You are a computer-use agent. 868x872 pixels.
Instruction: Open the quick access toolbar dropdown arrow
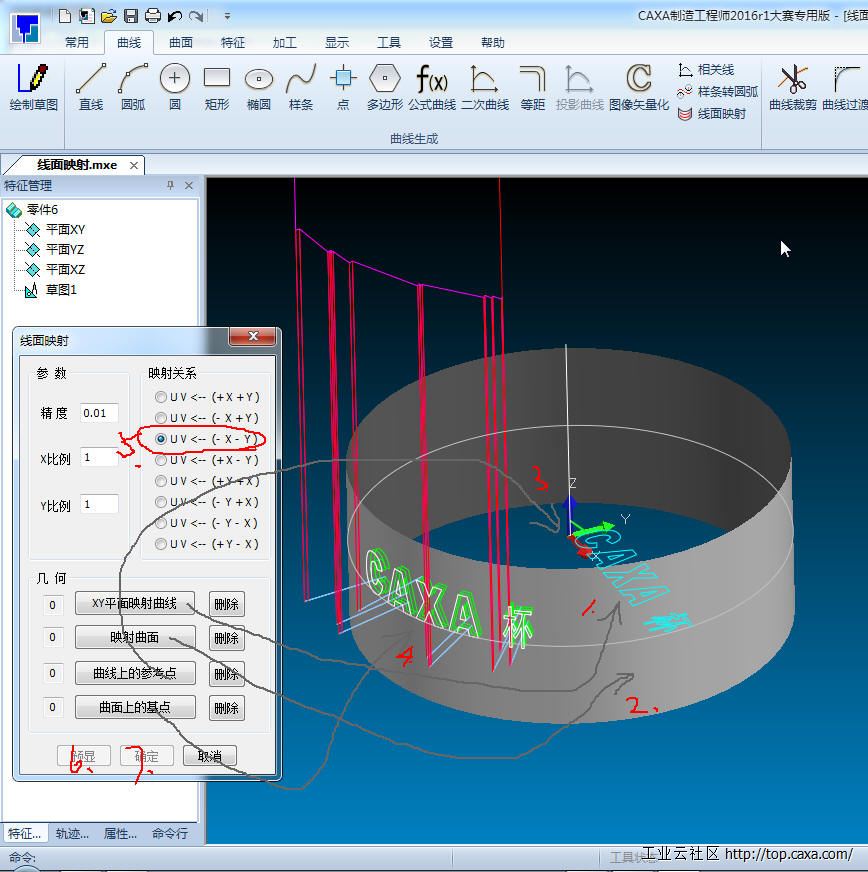(227, 16)
